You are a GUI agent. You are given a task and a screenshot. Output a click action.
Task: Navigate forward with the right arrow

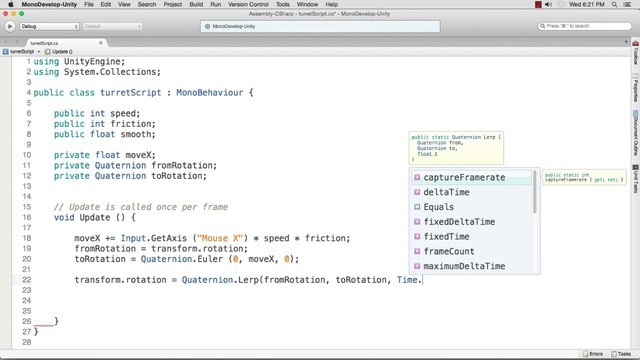tap(17, 42)
